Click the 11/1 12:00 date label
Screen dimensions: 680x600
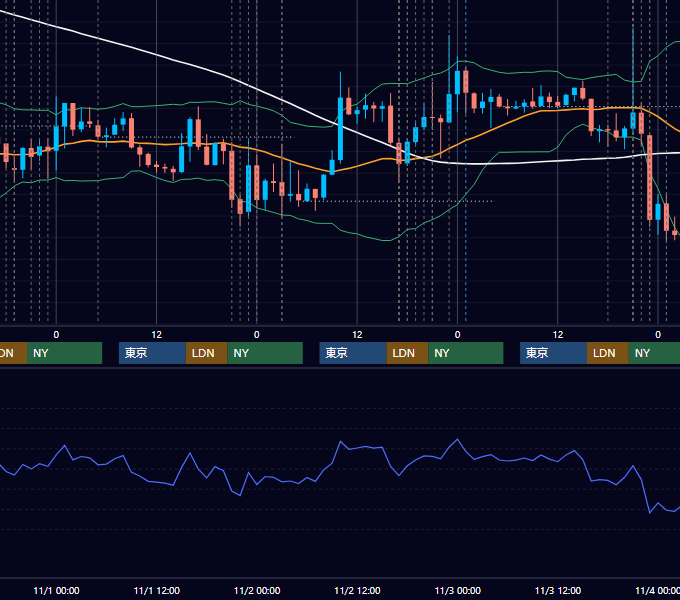pyautogui.click(x=157, y=590)
